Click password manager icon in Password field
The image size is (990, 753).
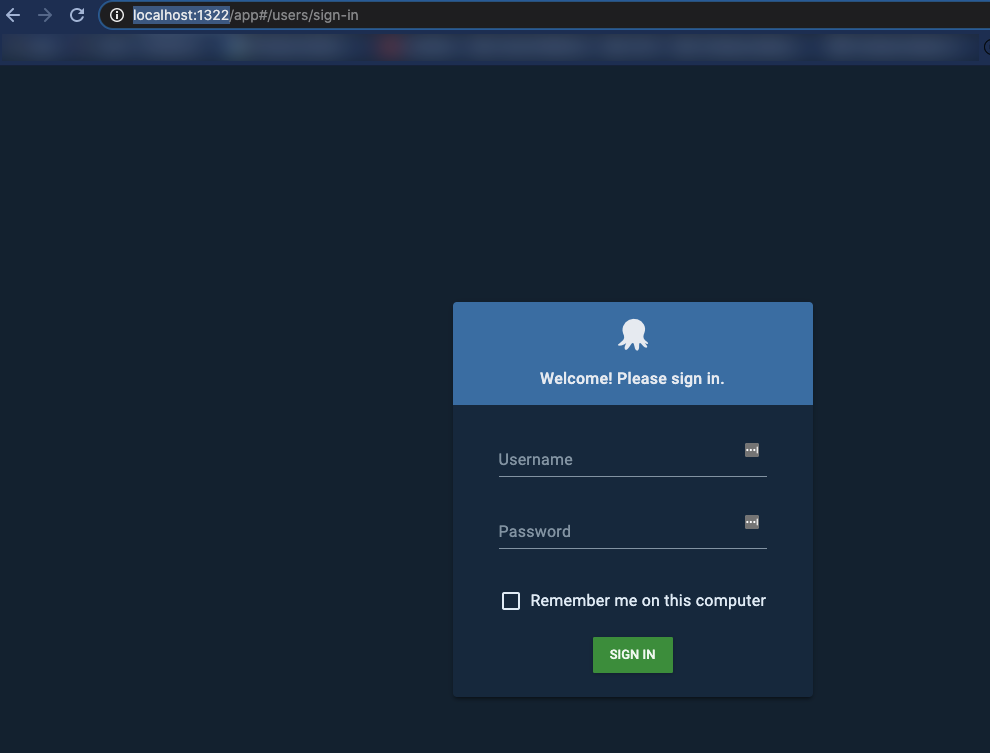752,522
